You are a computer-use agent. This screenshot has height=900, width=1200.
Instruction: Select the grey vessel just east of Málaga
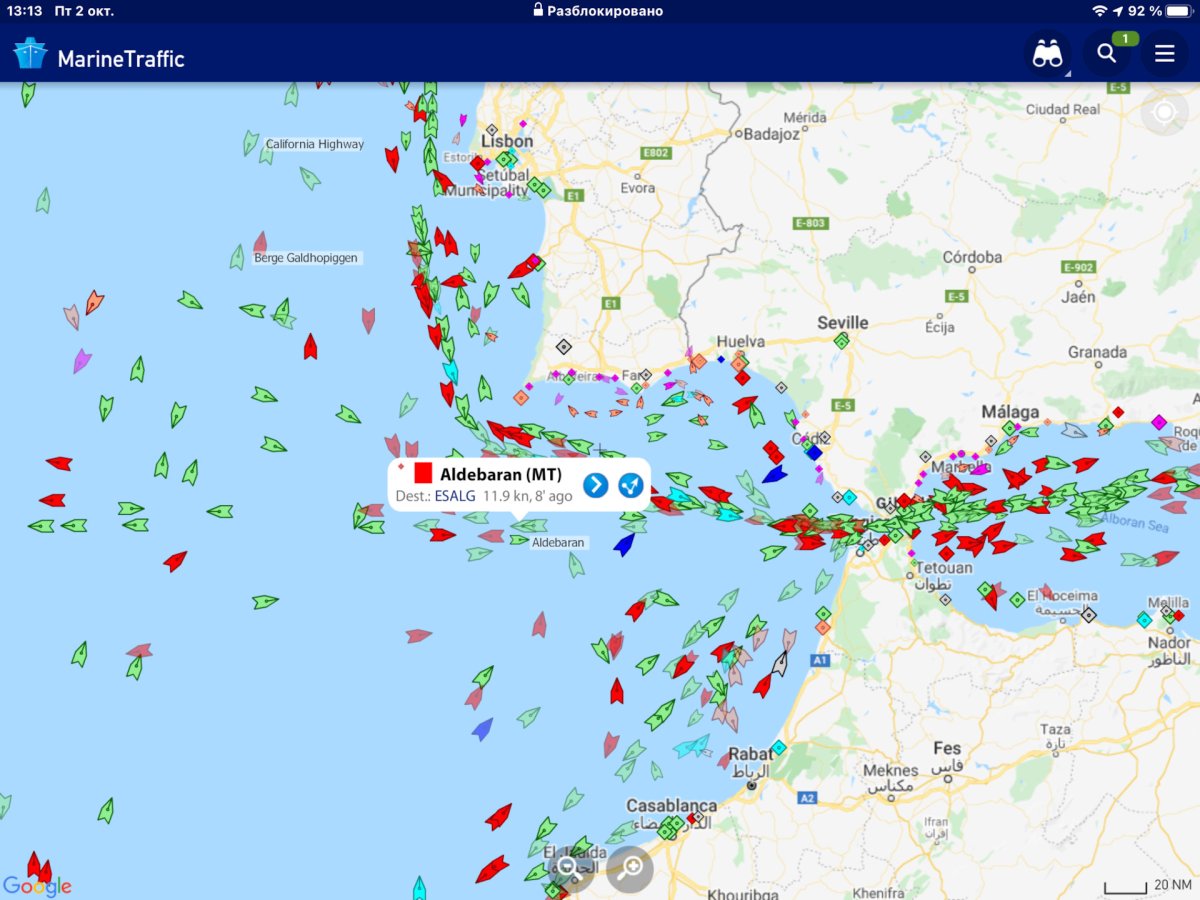point(1074,431)
